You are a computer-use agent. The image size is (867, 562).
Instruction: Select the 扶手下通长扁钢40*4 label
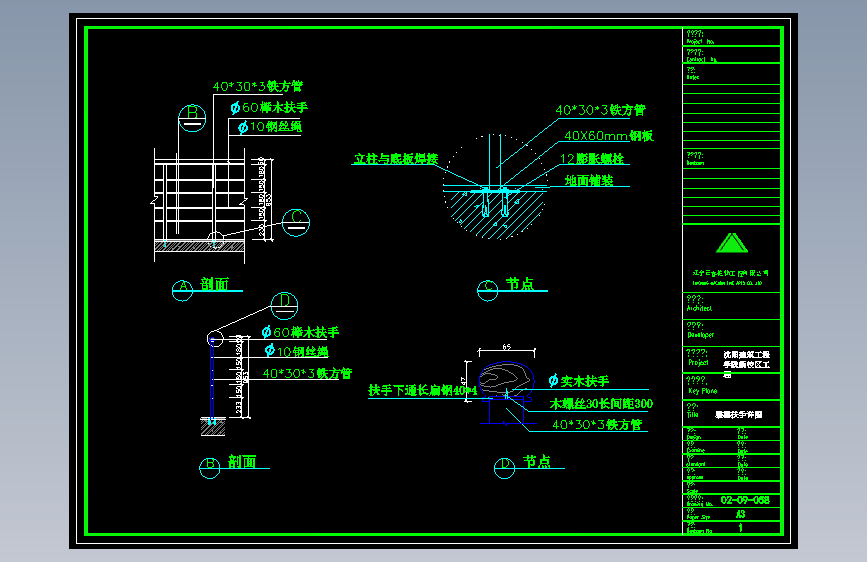click(x=423, y=391)
